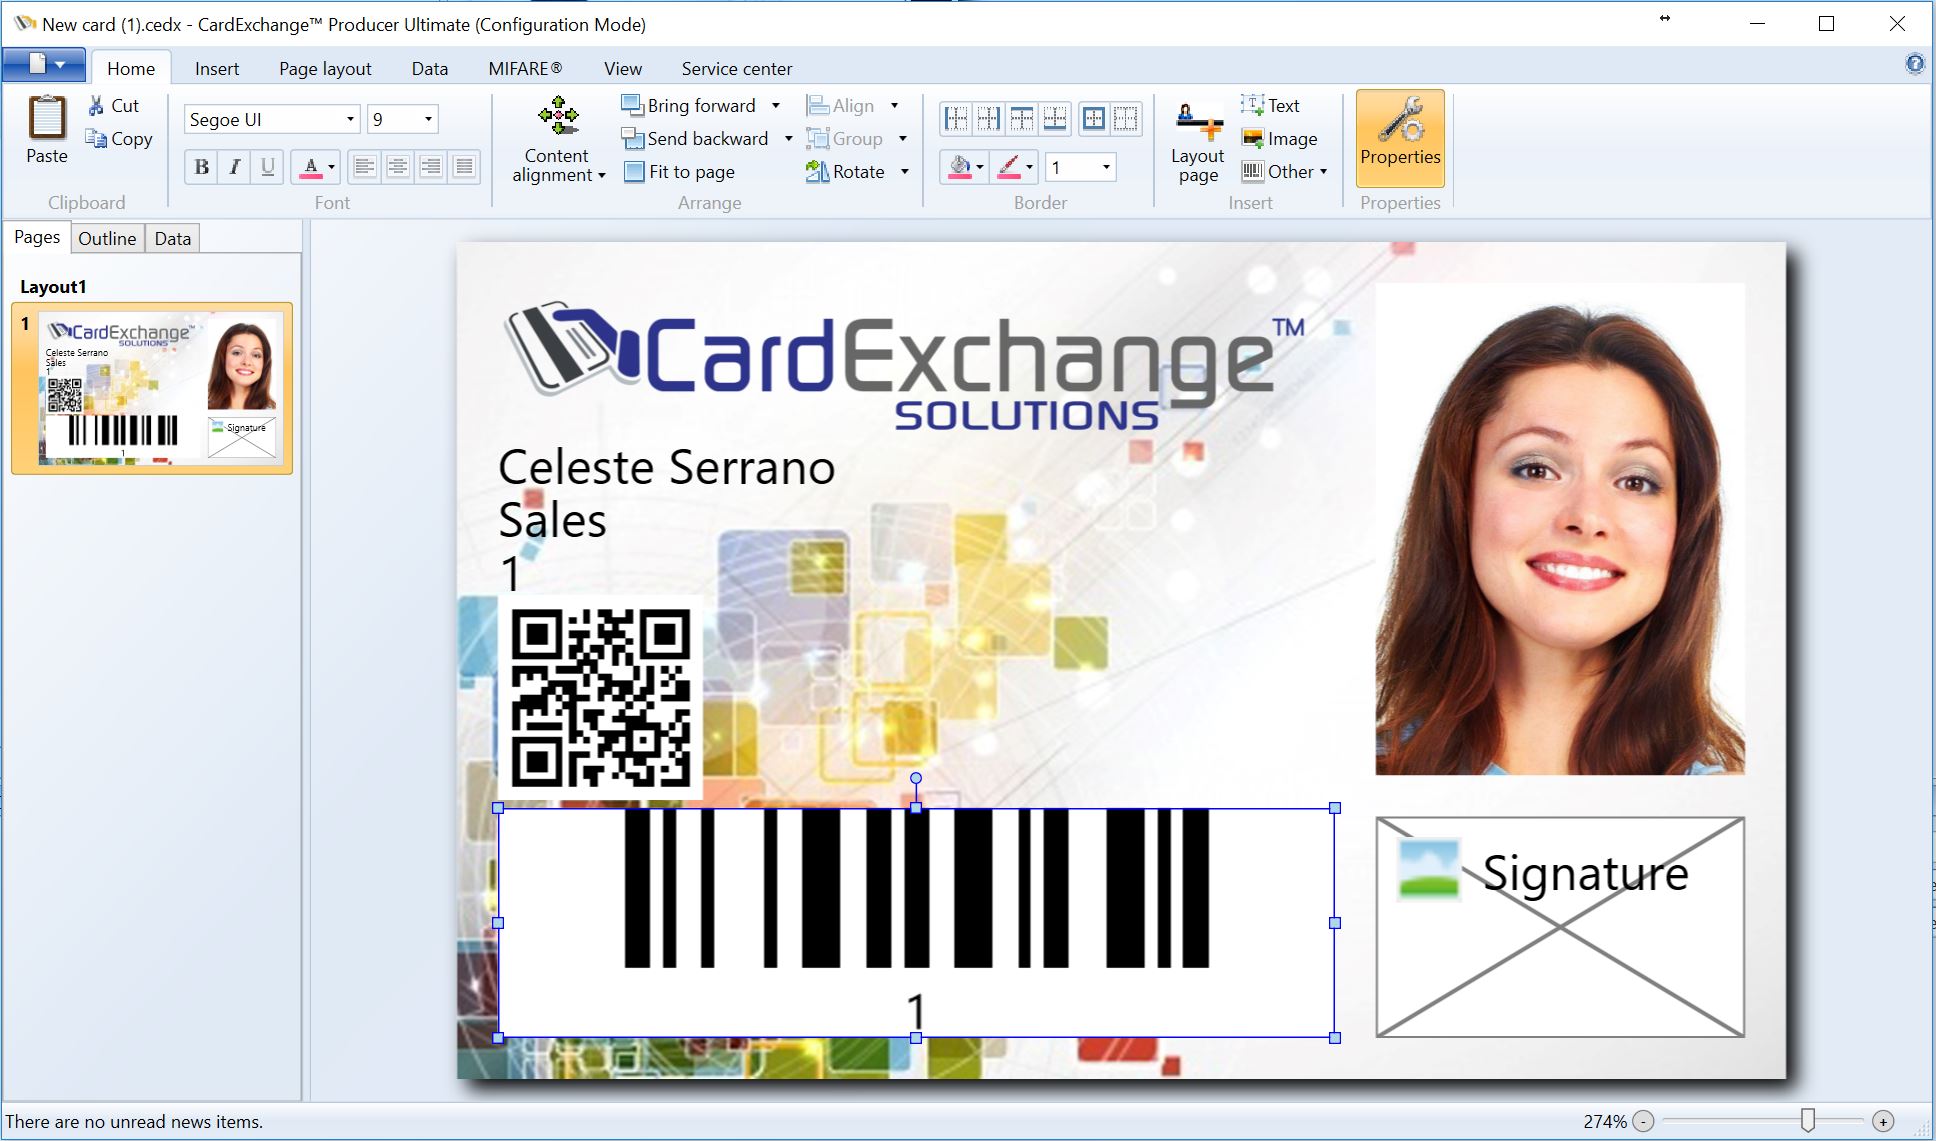Select the Signature image placeholder

(1560, 927)
